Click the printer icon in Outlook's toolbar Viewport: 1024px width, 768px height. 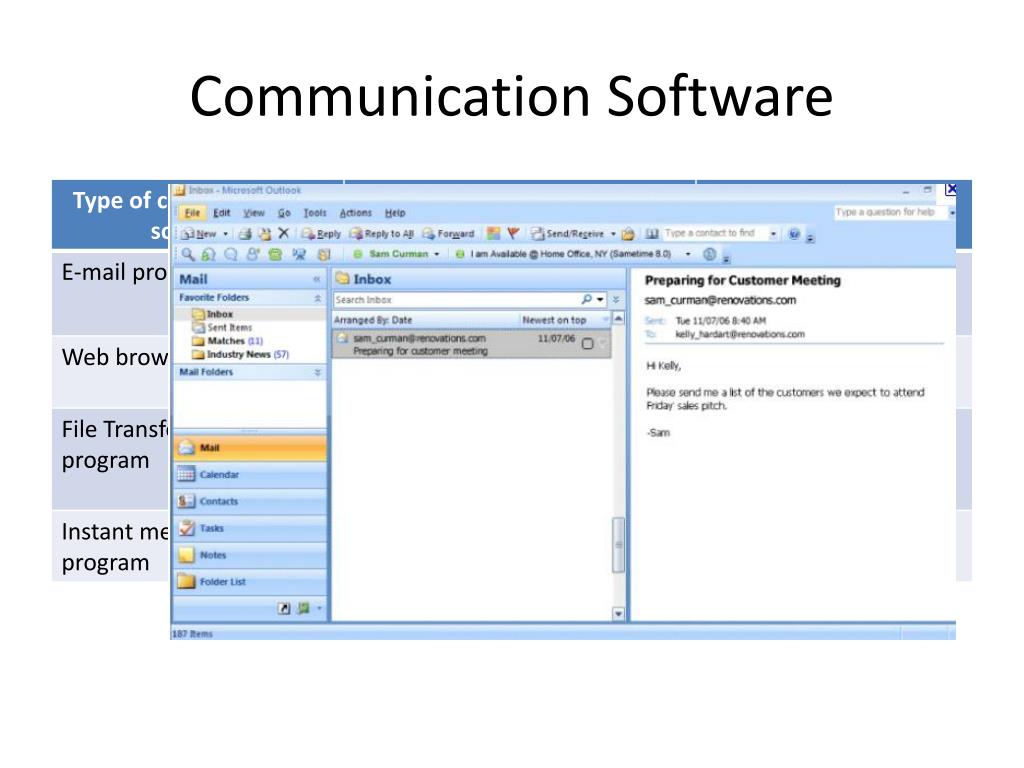(245, 234)
